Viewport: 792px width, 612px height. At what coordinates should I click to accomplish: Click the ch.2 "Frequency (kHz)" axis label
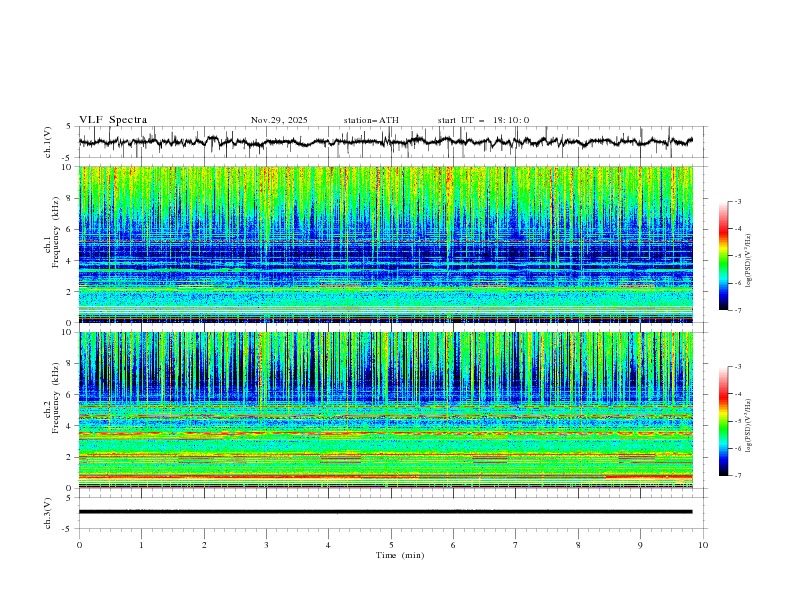point(56,398)
